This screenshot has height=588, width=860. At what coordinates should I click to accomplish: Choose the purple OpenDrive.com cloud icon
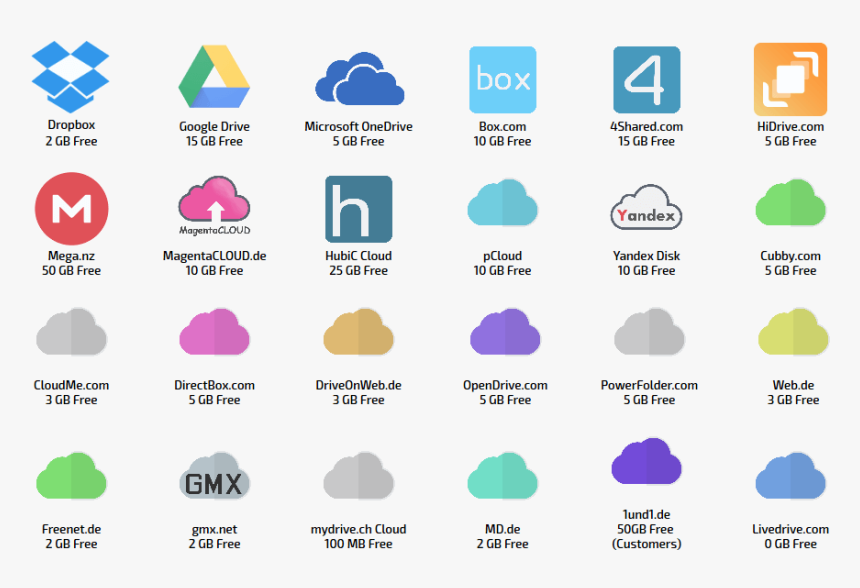[x=505, y=332]
